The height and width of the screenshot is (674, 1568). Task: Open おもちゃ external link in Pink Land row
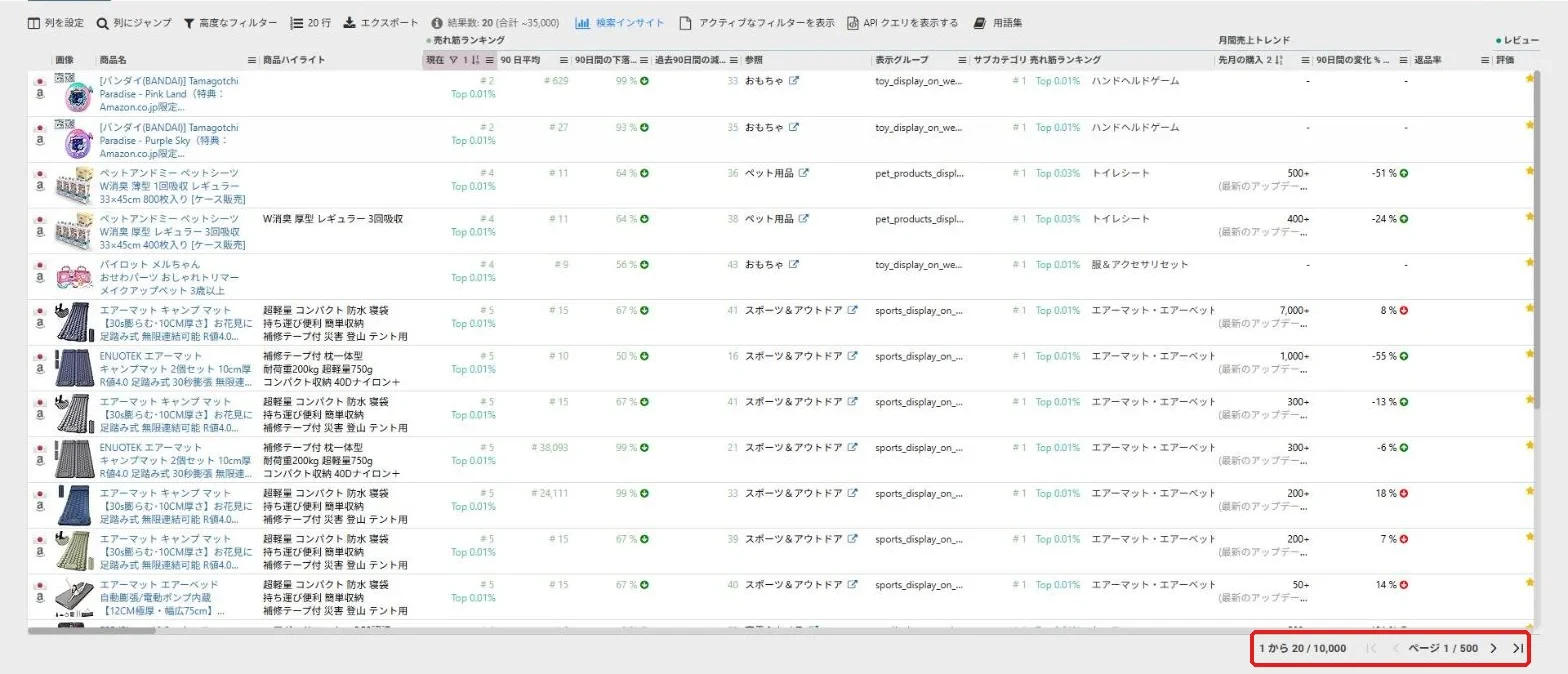click(x=794, y=81)
